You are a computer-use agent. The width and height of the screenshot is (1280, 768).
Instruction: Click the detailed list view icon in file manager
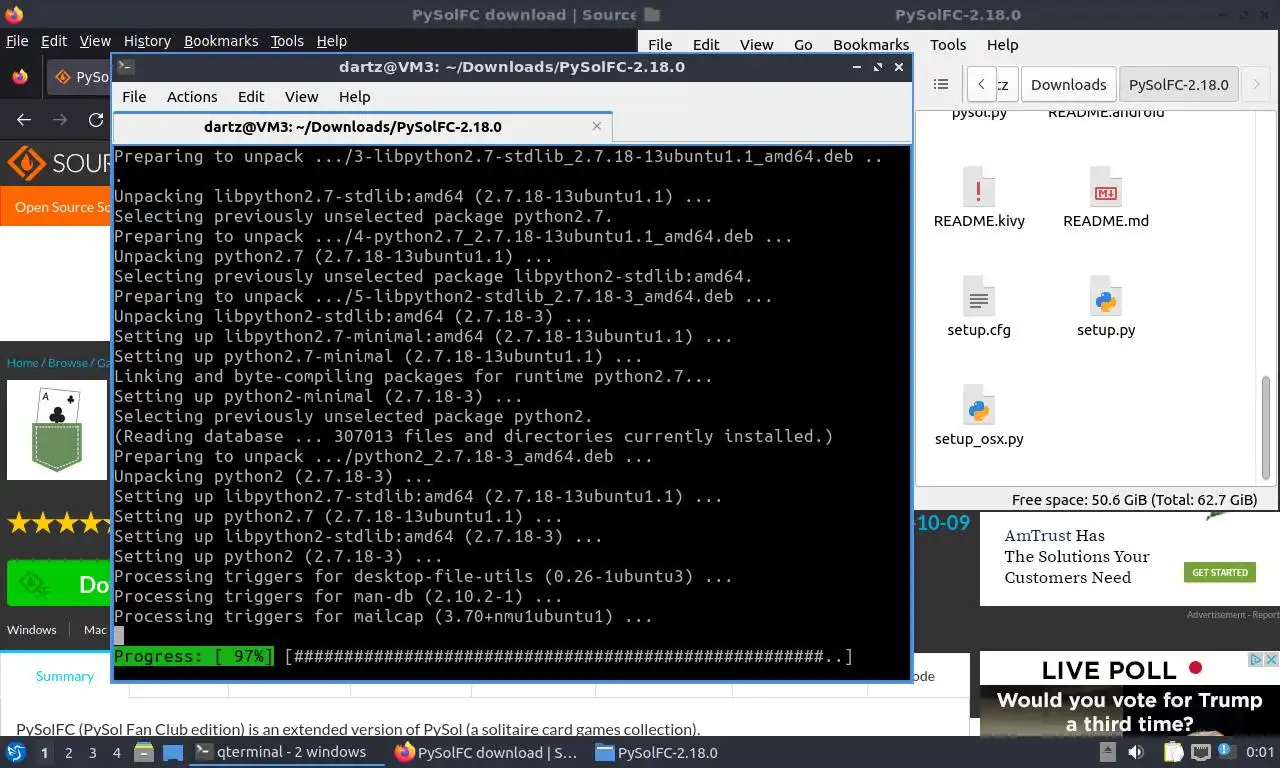[x=940, y=84]
